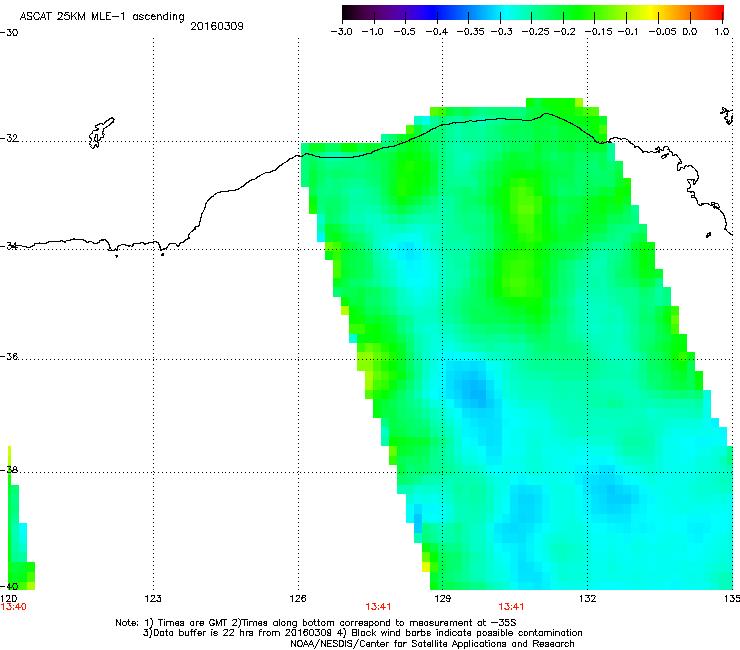Click the -36 latitude label
This screenshot has height=650, width=740.
point(9,356)
